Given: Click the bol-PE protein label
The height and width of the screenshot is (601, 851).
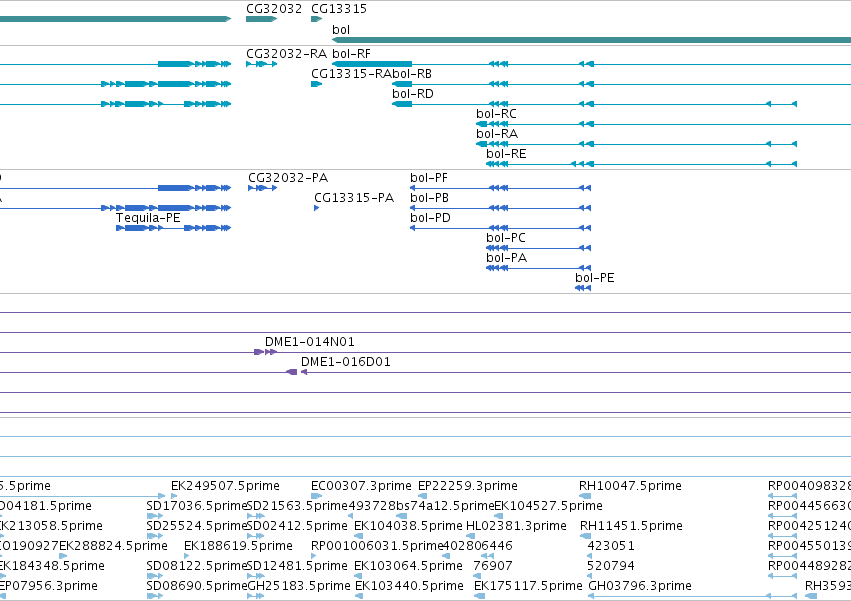Looking at the screenshot, I should coord(595,279).
